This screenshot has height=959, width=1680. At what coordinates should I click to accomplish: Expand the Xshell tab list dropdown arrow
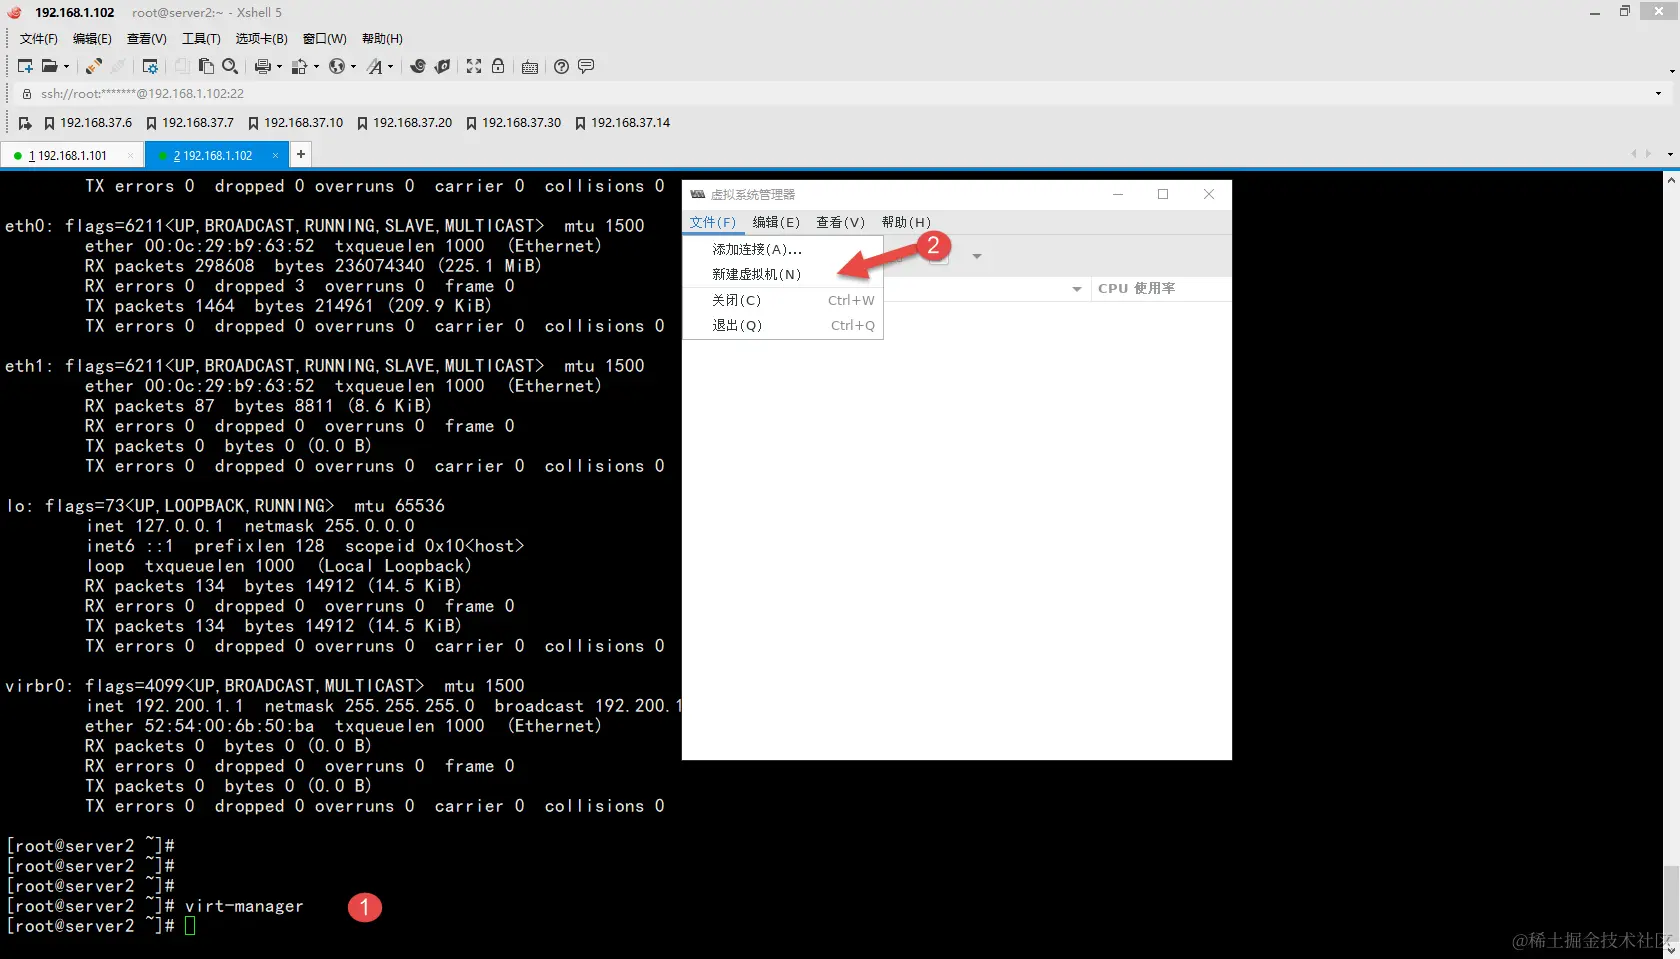1670,155
